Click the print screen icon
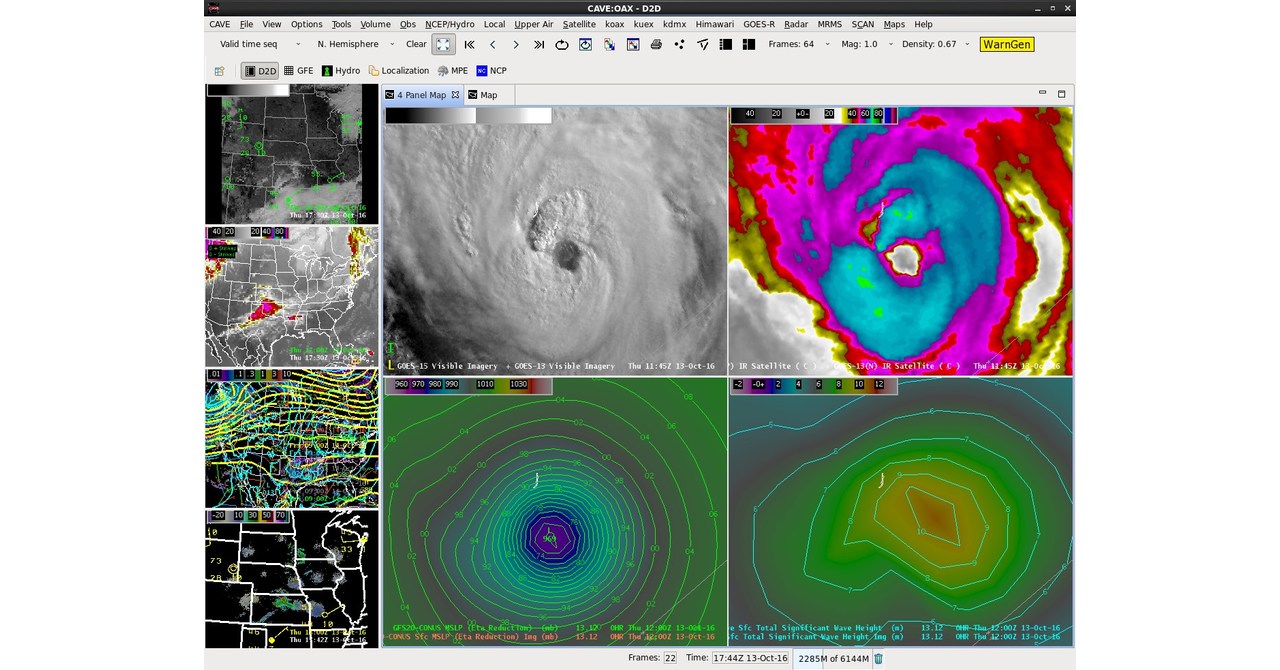 tap(657, 44)
